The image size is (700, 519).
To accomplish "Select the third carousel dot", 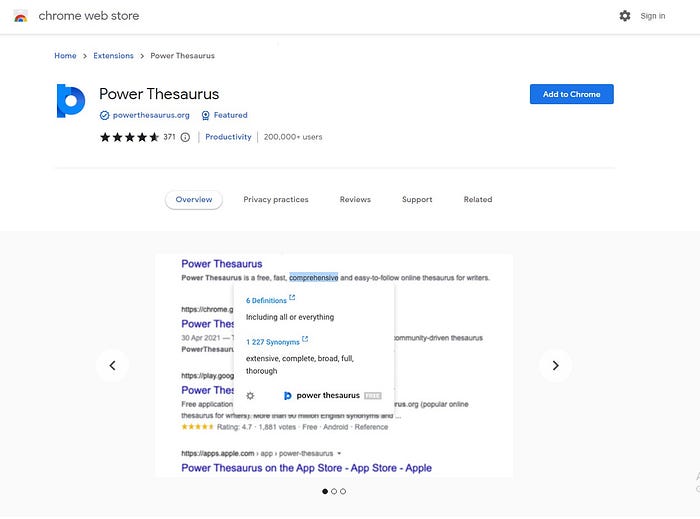I will coord(343,491).
